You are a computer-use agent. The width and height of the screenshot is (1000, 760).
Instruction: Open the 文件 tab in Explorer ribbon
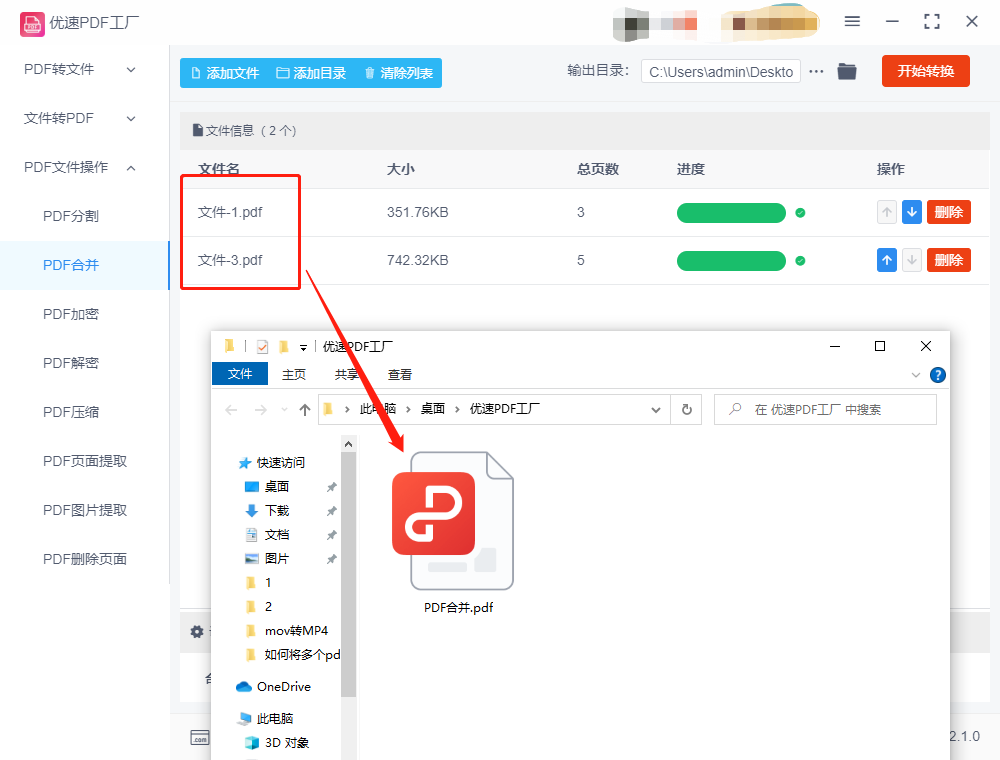click(x=240, y=374)
